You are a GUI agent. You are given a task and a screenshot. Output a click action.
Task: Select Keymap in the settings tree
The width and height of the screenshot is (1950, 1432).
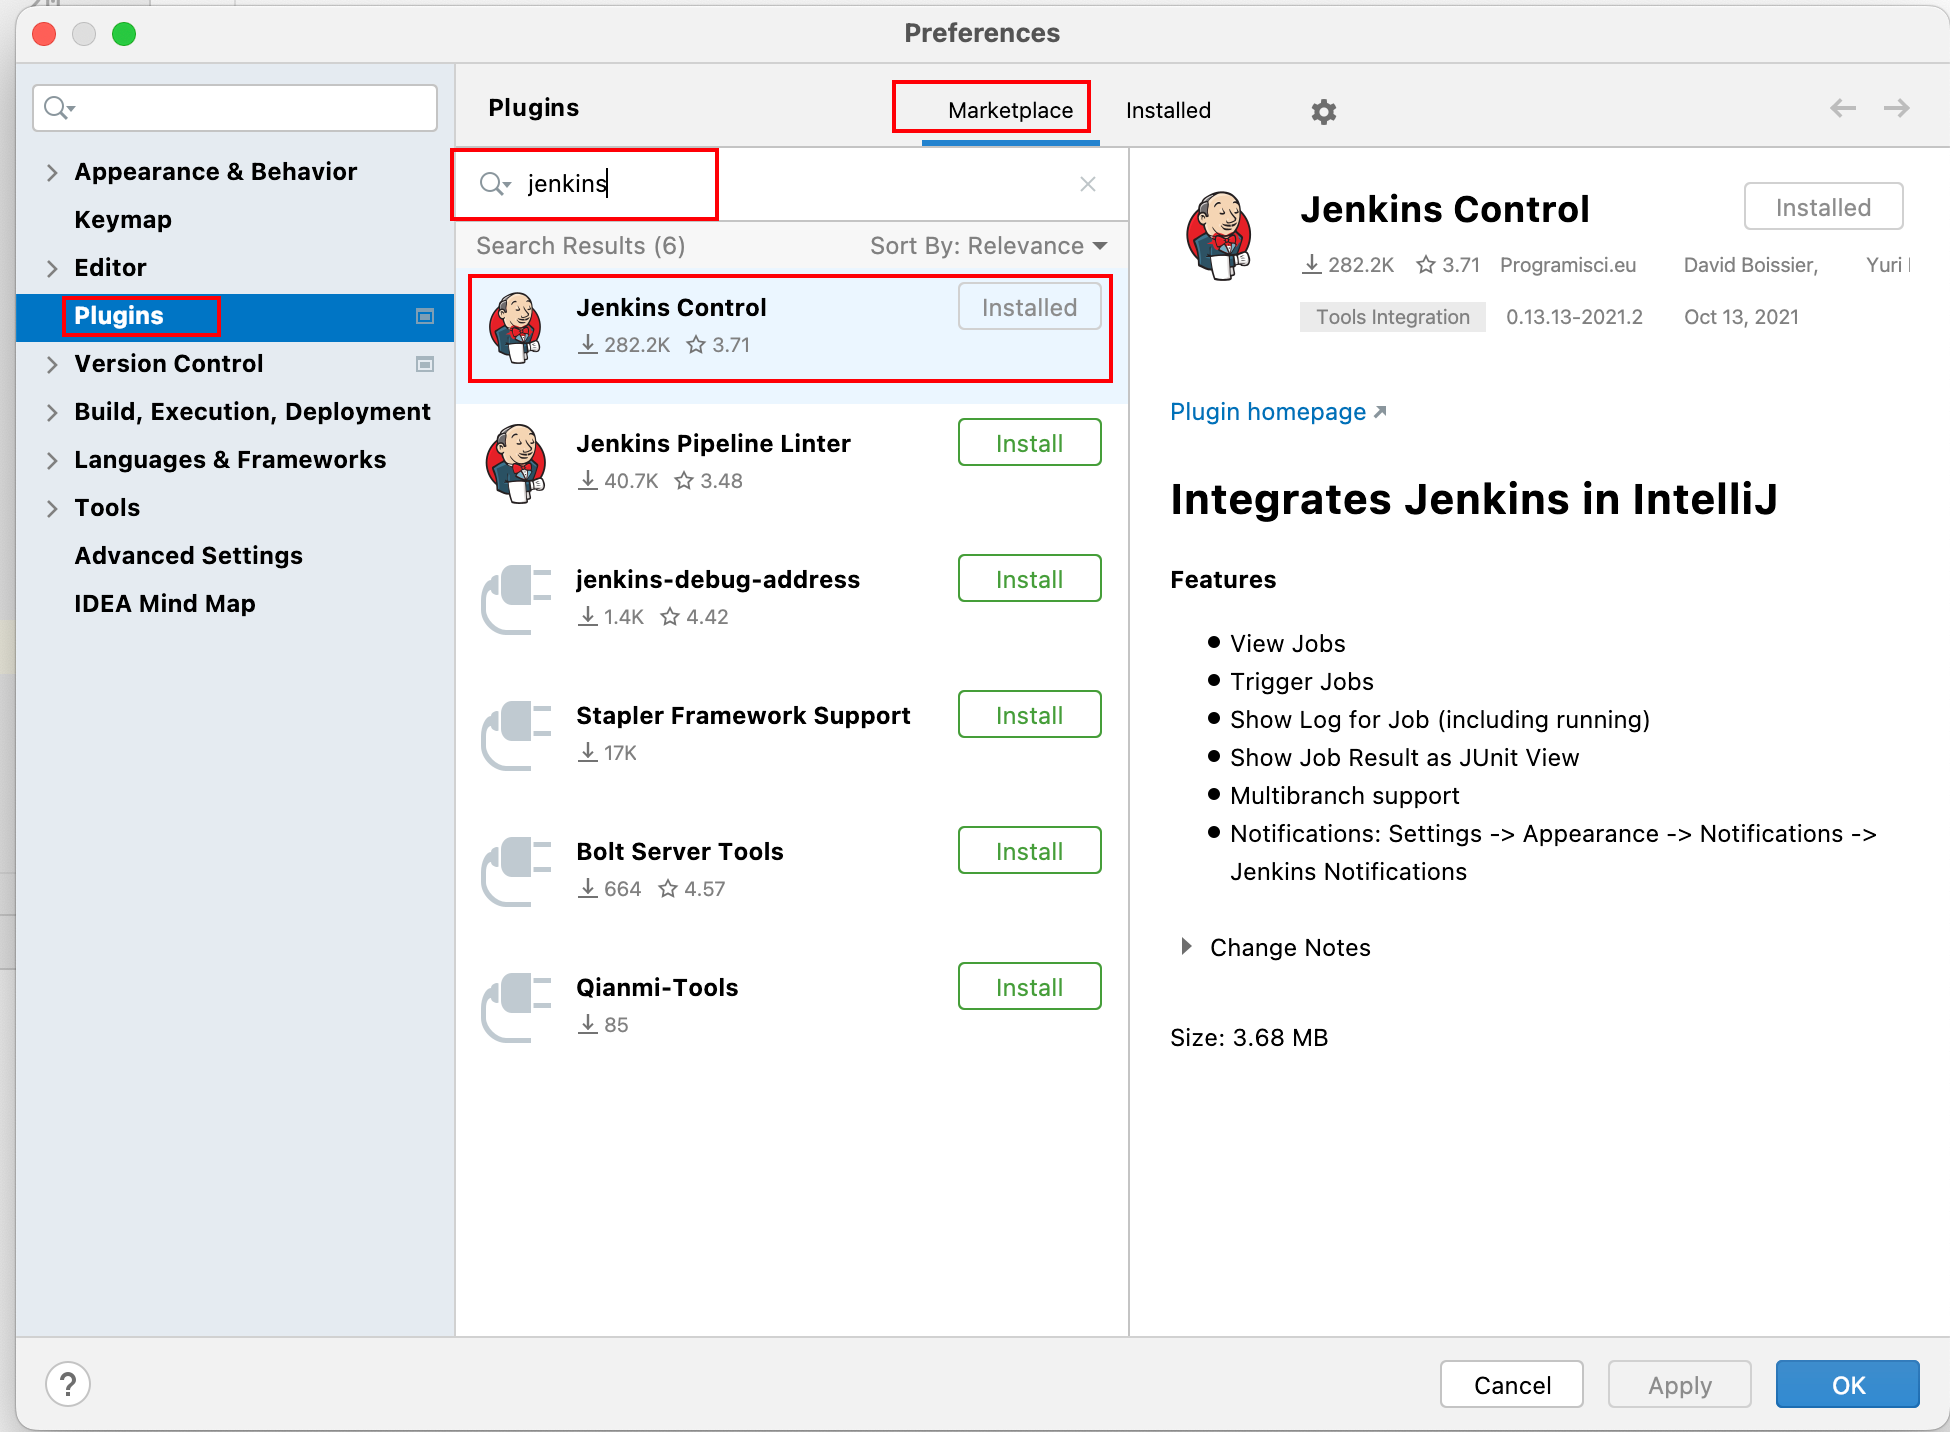coord(123,220)
